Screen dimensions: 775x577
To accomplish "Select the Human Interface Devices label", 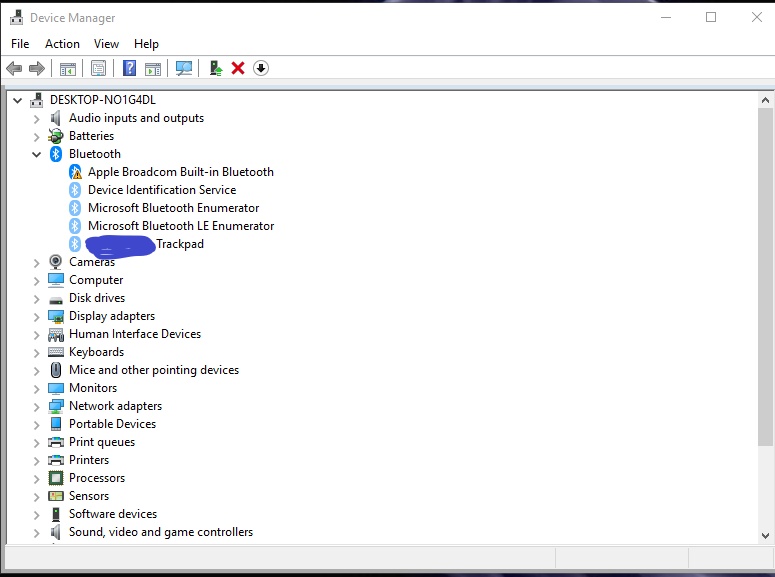I will pos(135,334).
